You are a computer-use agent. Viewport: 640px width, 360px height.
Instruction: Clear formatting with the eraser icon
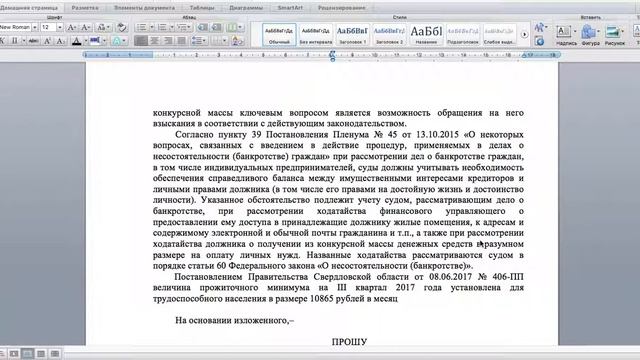point(121,27)
